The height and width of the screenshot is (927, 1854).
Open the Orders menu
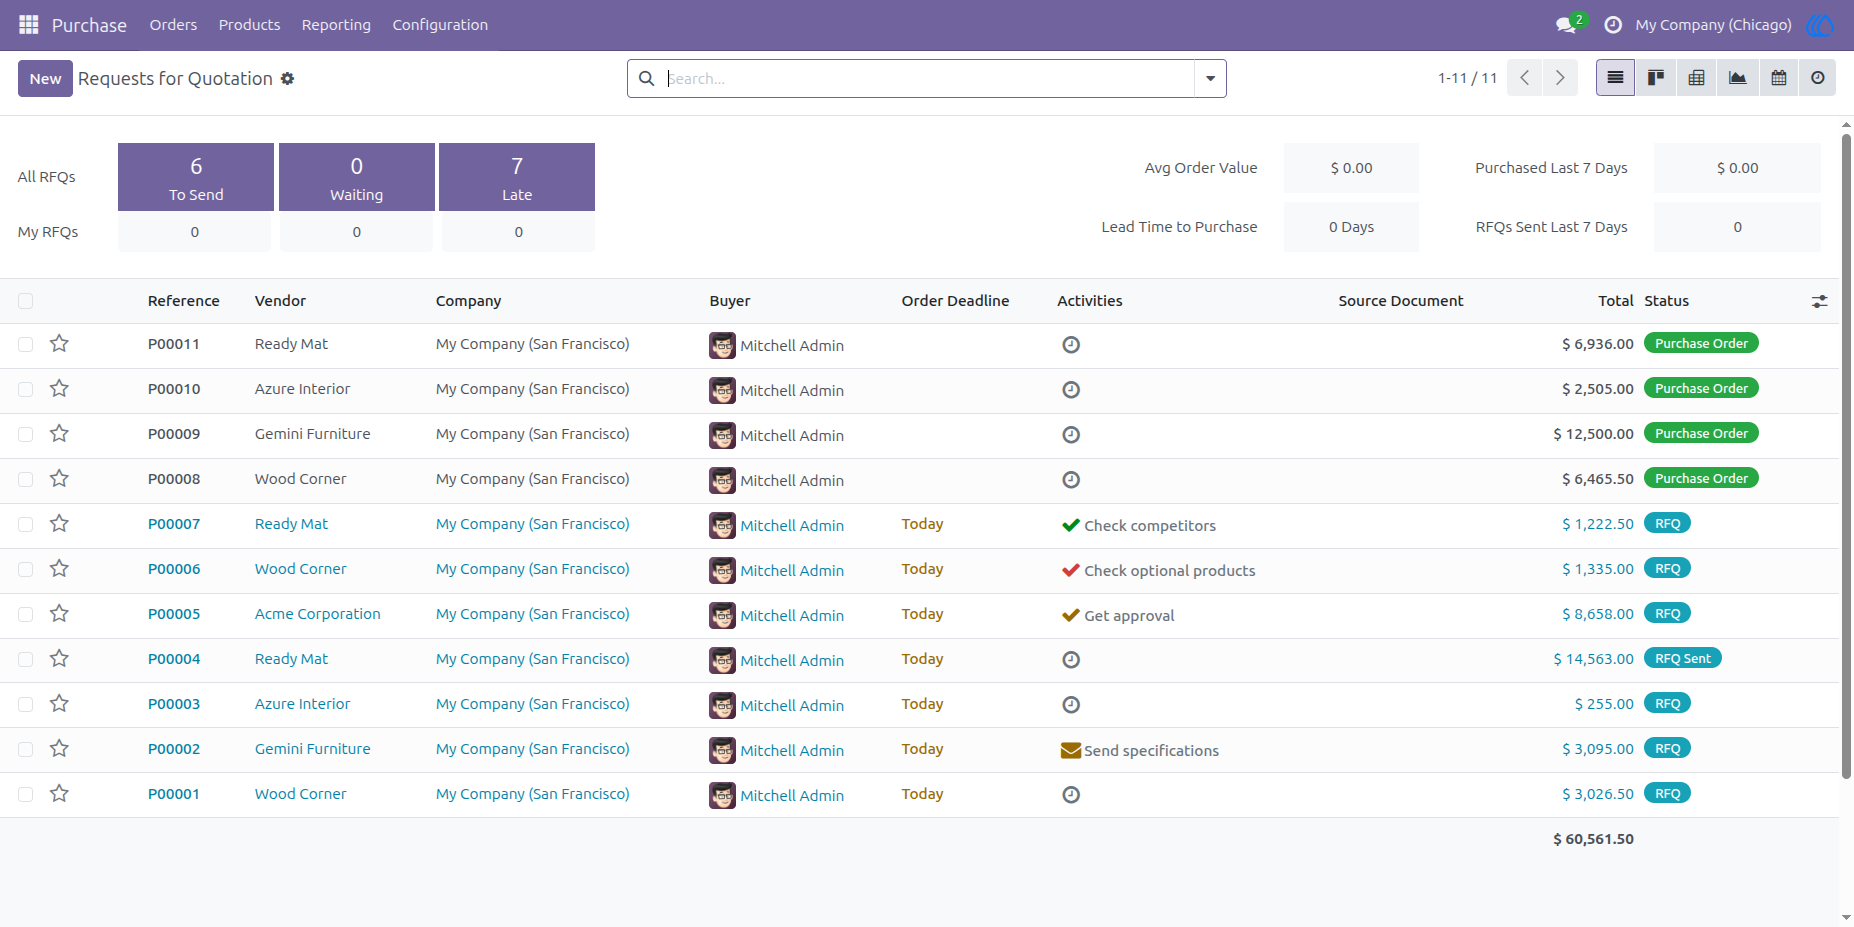point(173,25)
